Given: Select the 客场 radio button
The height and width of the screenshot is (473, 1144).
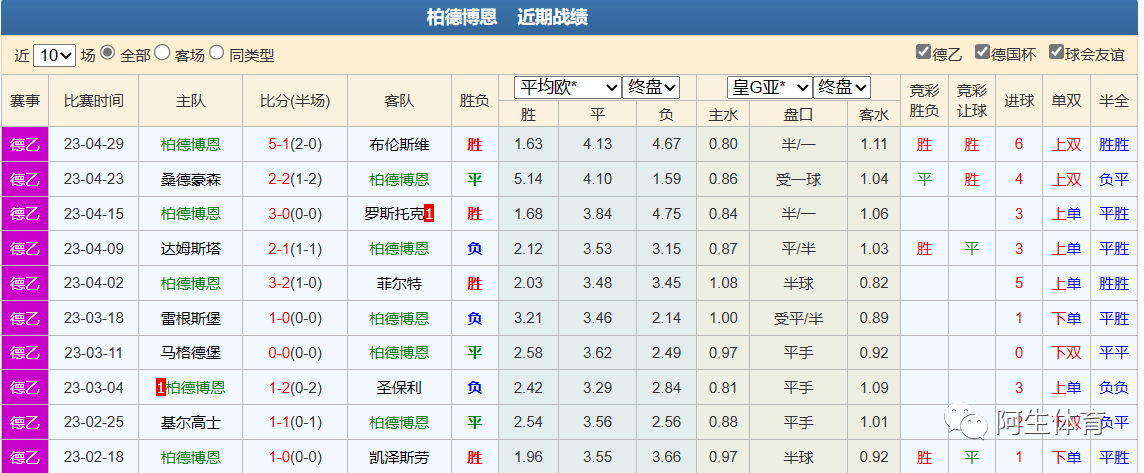Looking at the screenshot, I should coord(162,53).
